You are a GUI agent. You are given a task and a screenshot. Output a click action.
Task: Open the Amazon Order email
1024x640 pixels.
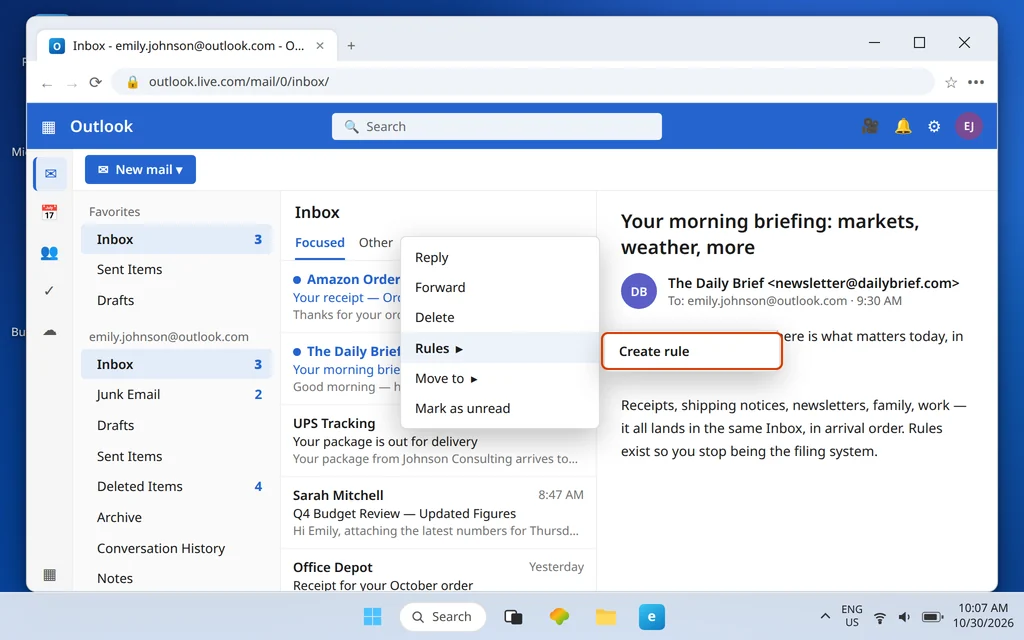click(341, 297)
